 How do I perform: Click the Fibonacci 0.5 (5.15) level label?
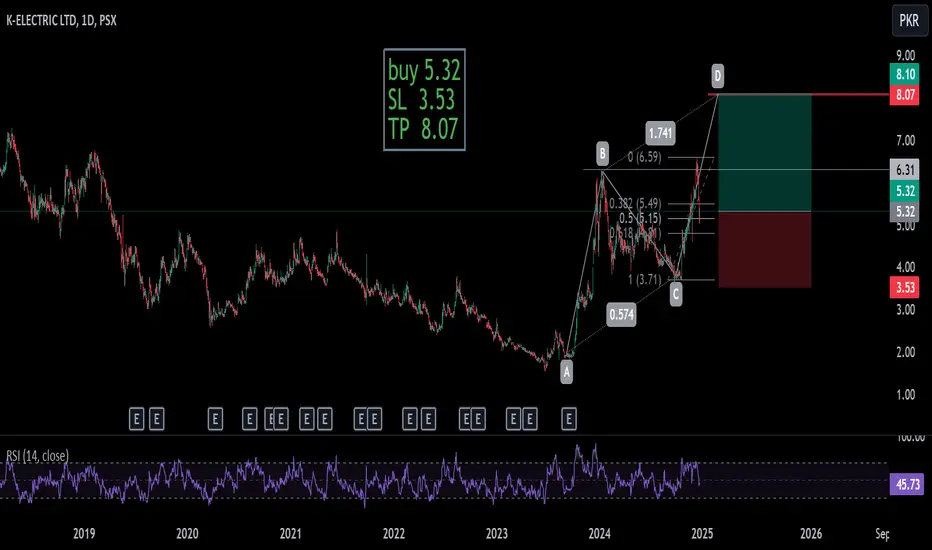coord(640,218)
